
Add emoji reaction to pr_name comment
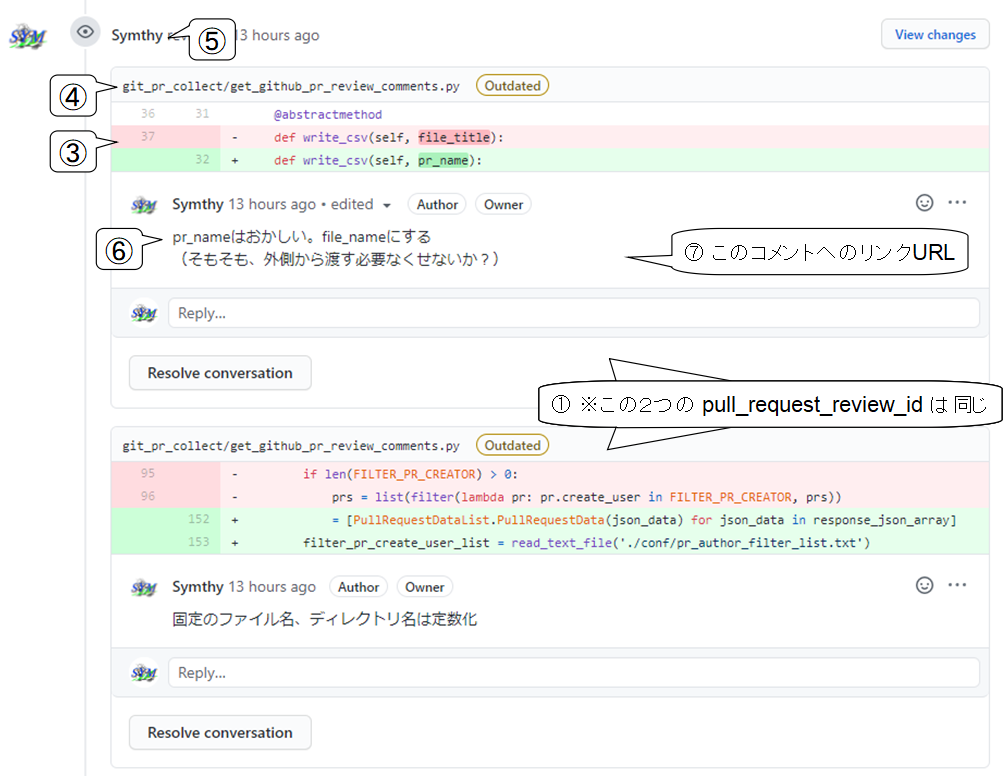pyautogui.click(x=924, y=203)
